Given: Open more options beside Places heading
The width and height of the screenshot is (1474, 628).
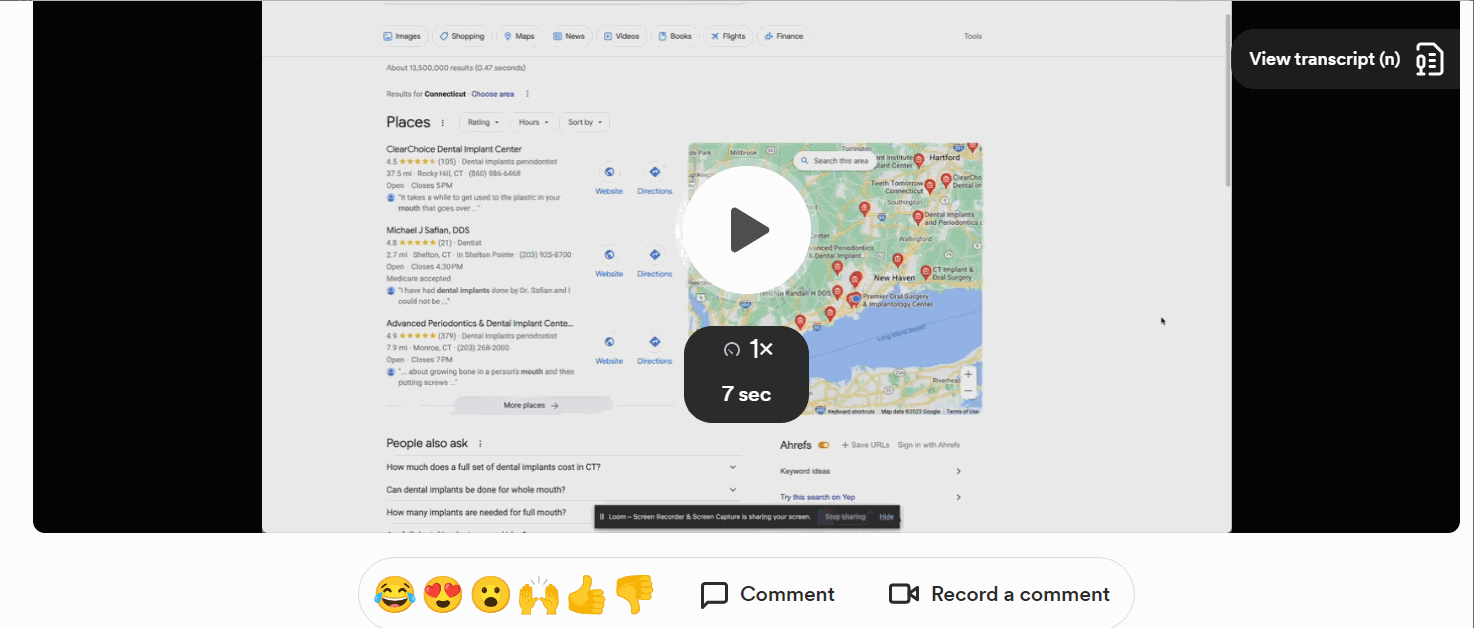Looking at the screenshot, I should click(x=443, y=123).
